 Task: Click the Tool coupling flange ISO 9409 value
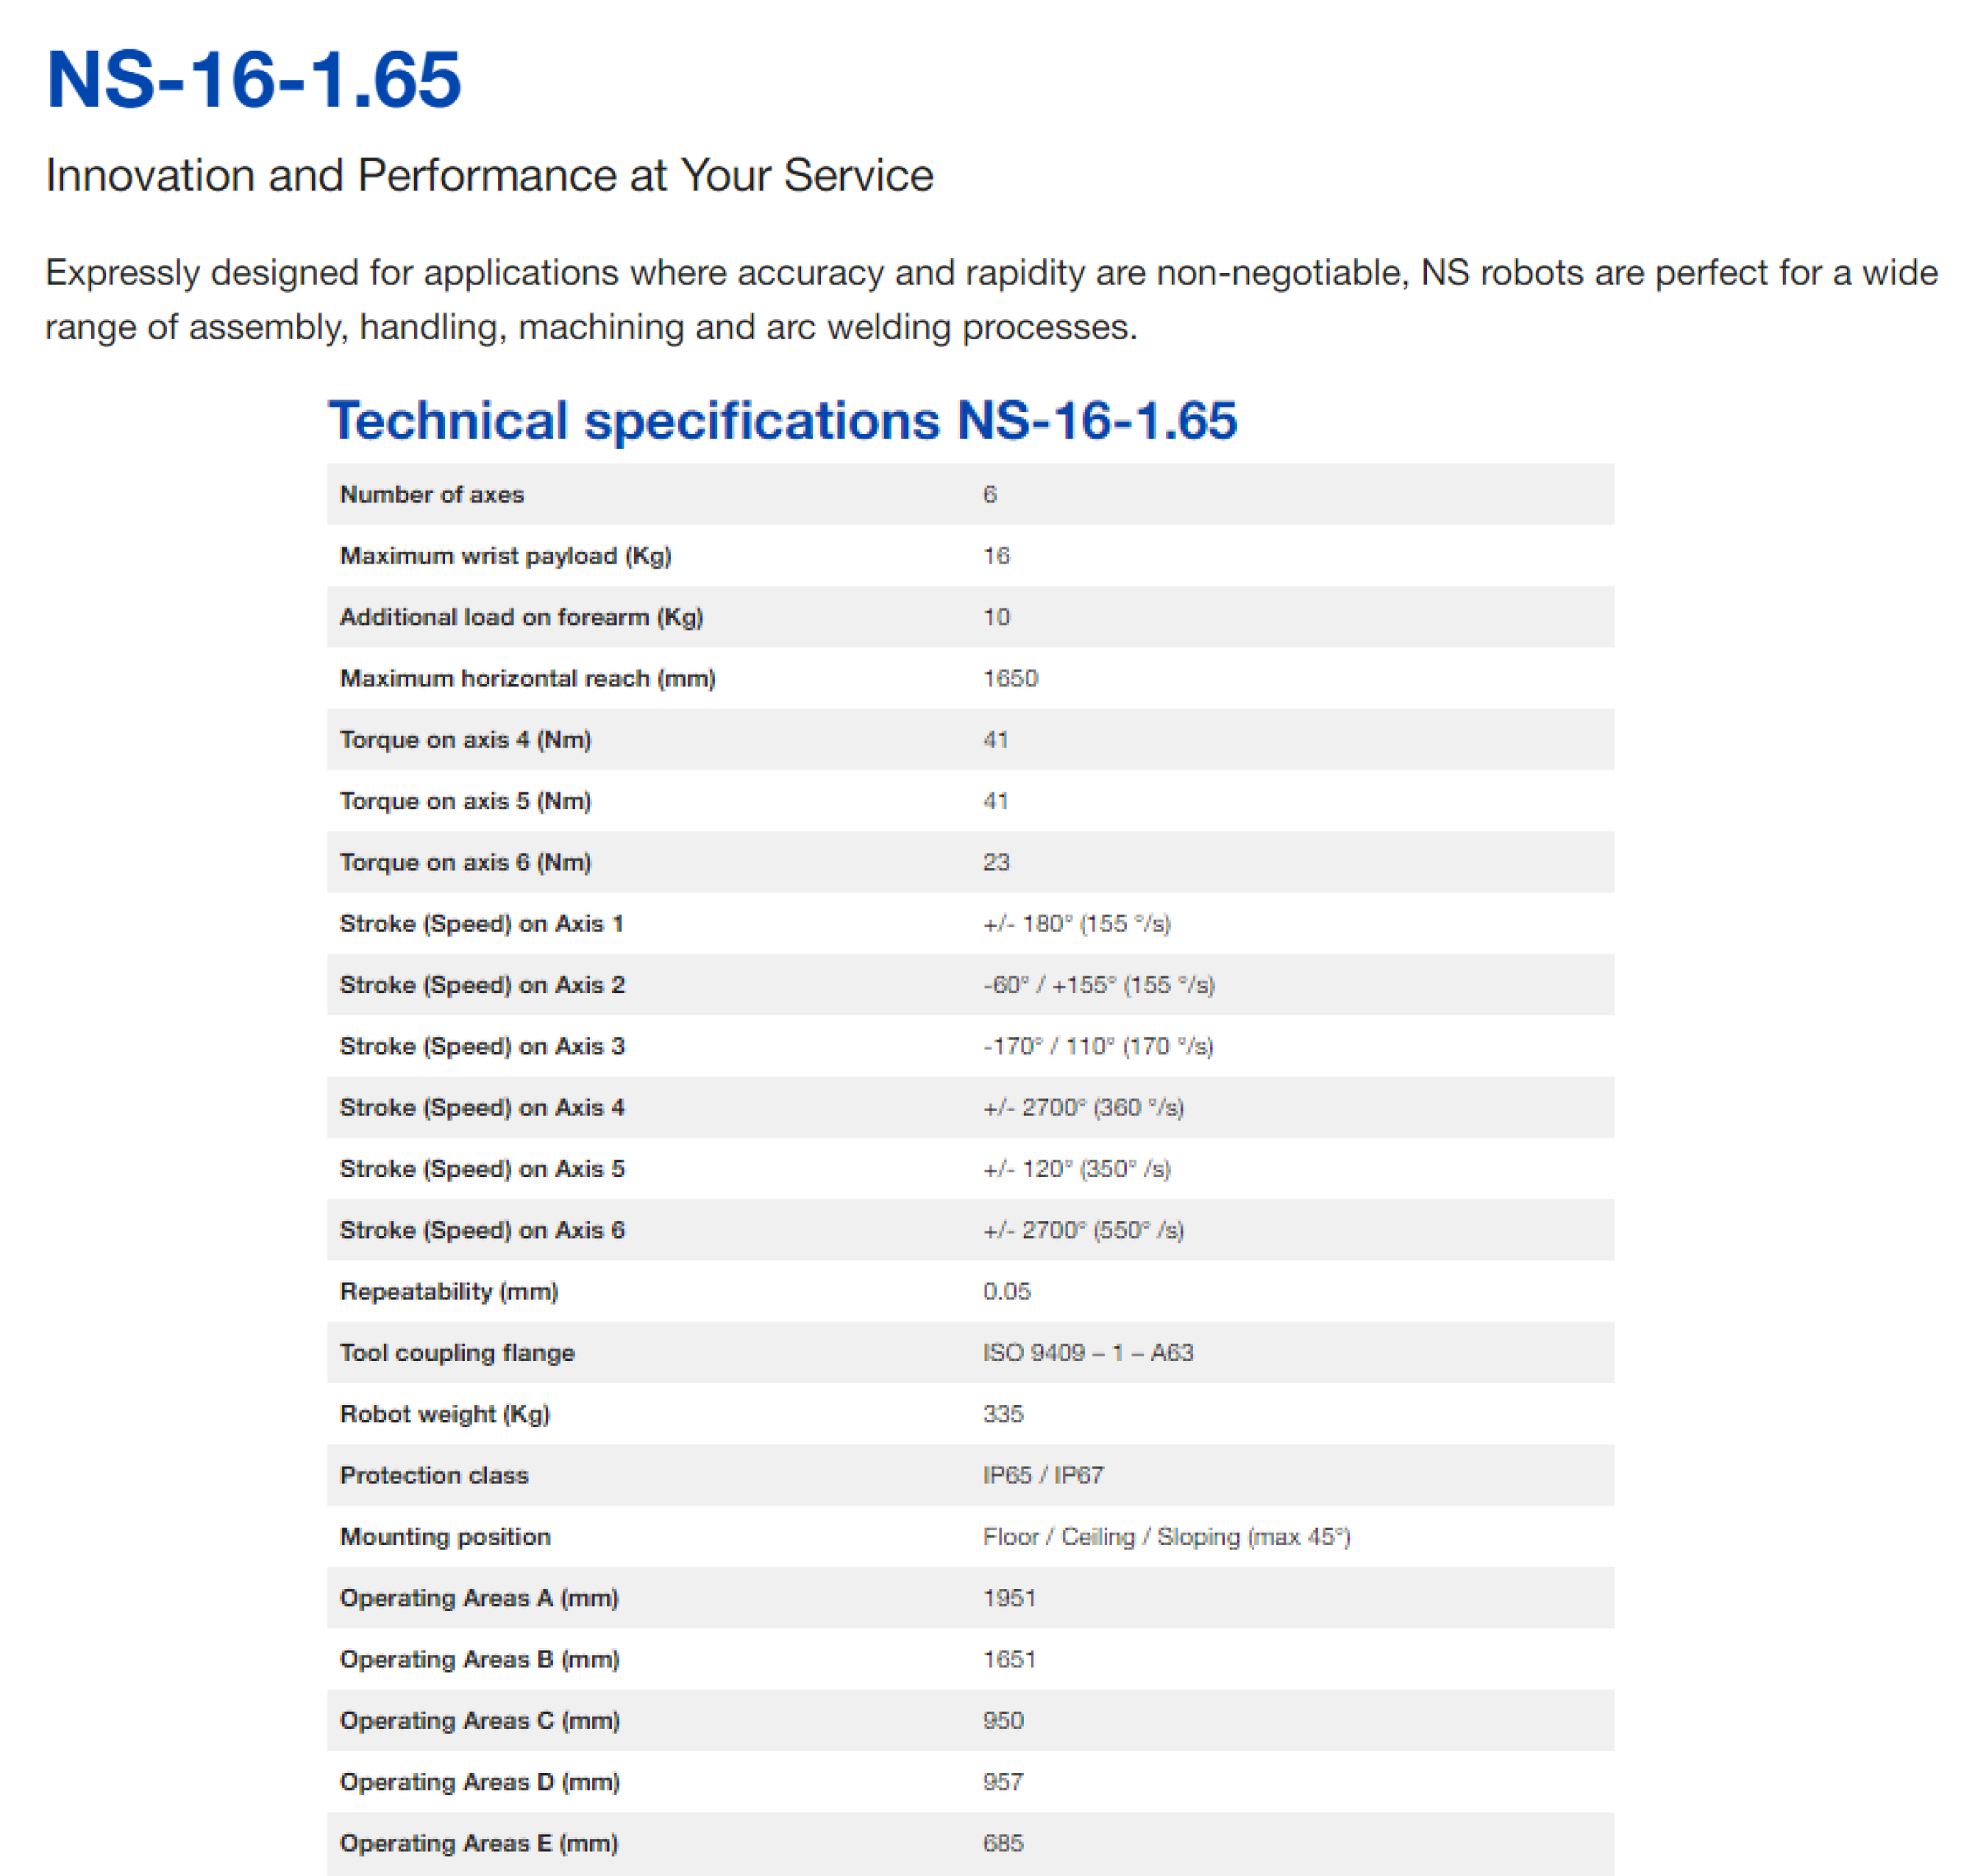1087,1353
